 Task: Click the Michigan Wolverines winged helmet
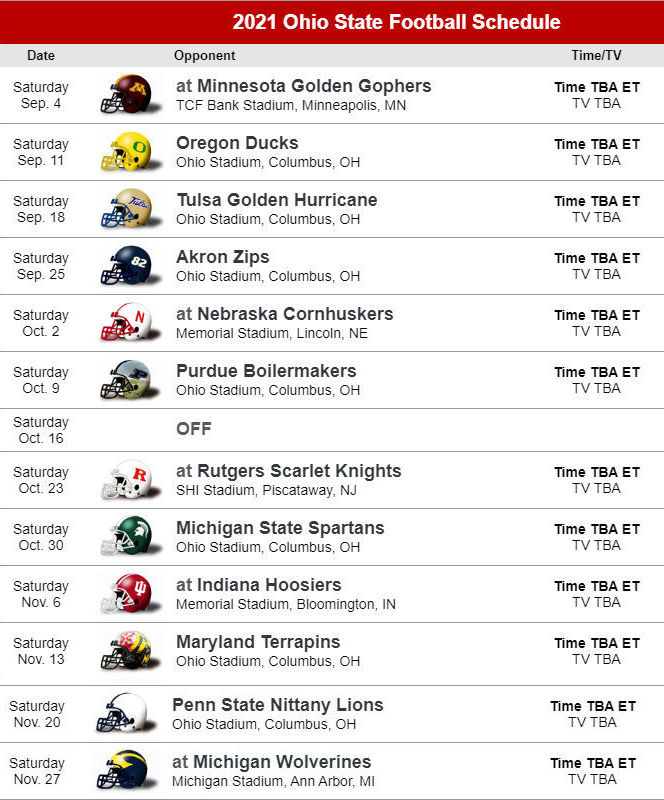[127, 770]
